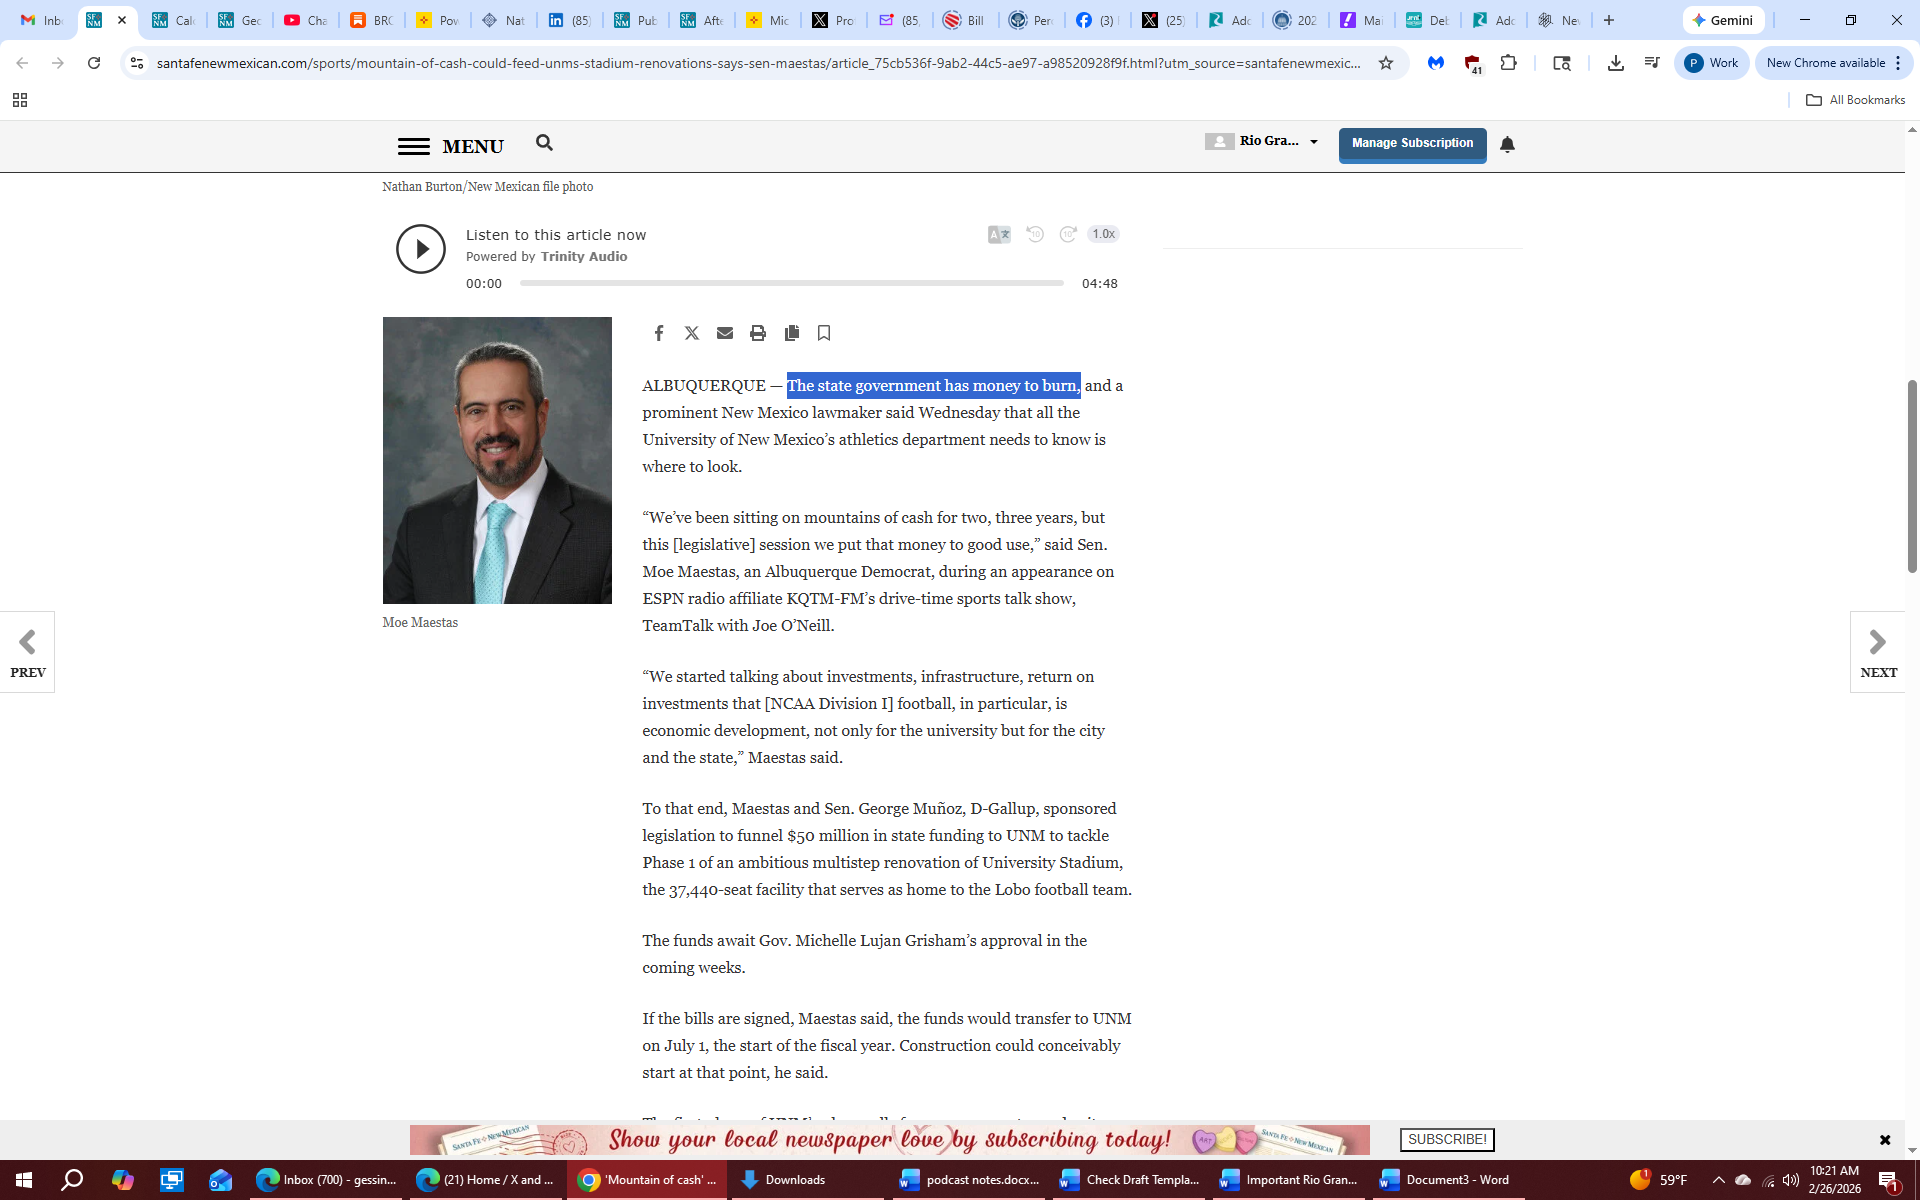This screenshot has height=1200, width=1920.
Task: Seek on audio progress bar
Action: (x=790, y=283)
